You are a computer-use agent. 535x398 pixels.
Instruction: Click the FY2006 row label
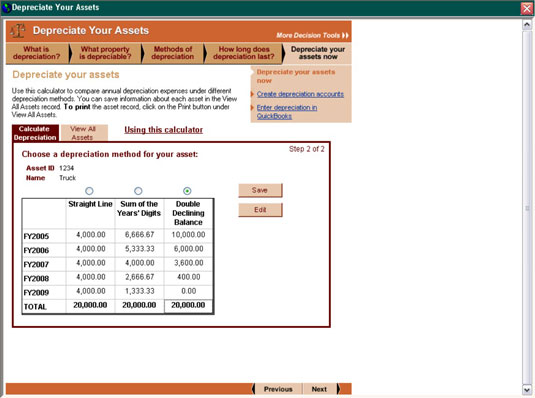coord(36,251)
